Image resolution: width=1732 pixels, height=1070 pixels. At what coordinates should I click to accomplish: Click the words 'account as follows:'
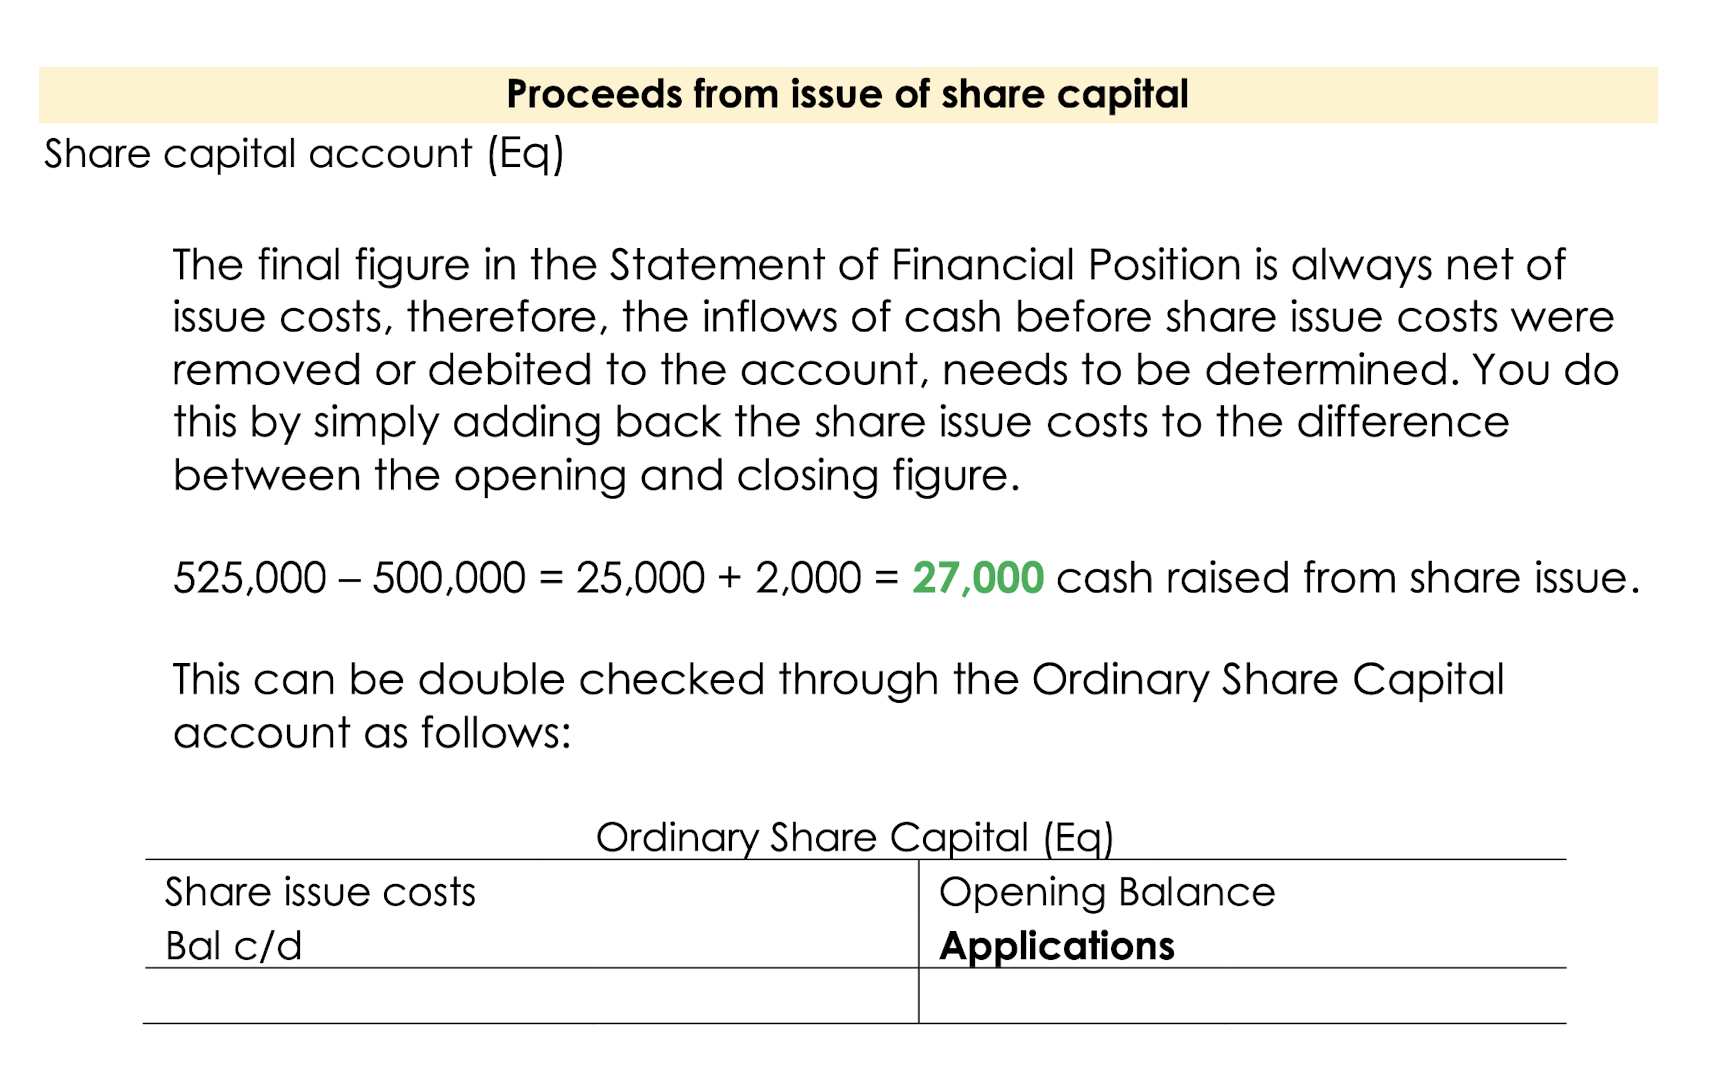372,733
